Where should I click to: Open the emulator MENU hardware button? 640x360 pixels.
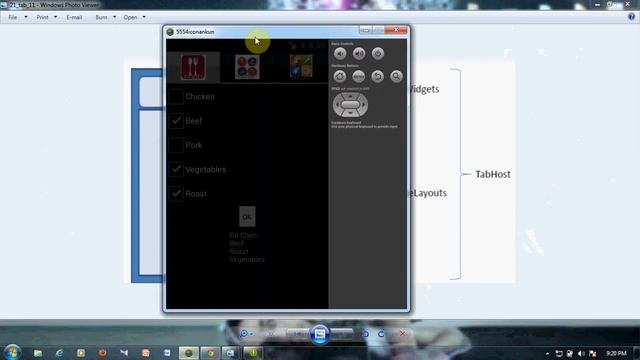[x=358, y=76]
